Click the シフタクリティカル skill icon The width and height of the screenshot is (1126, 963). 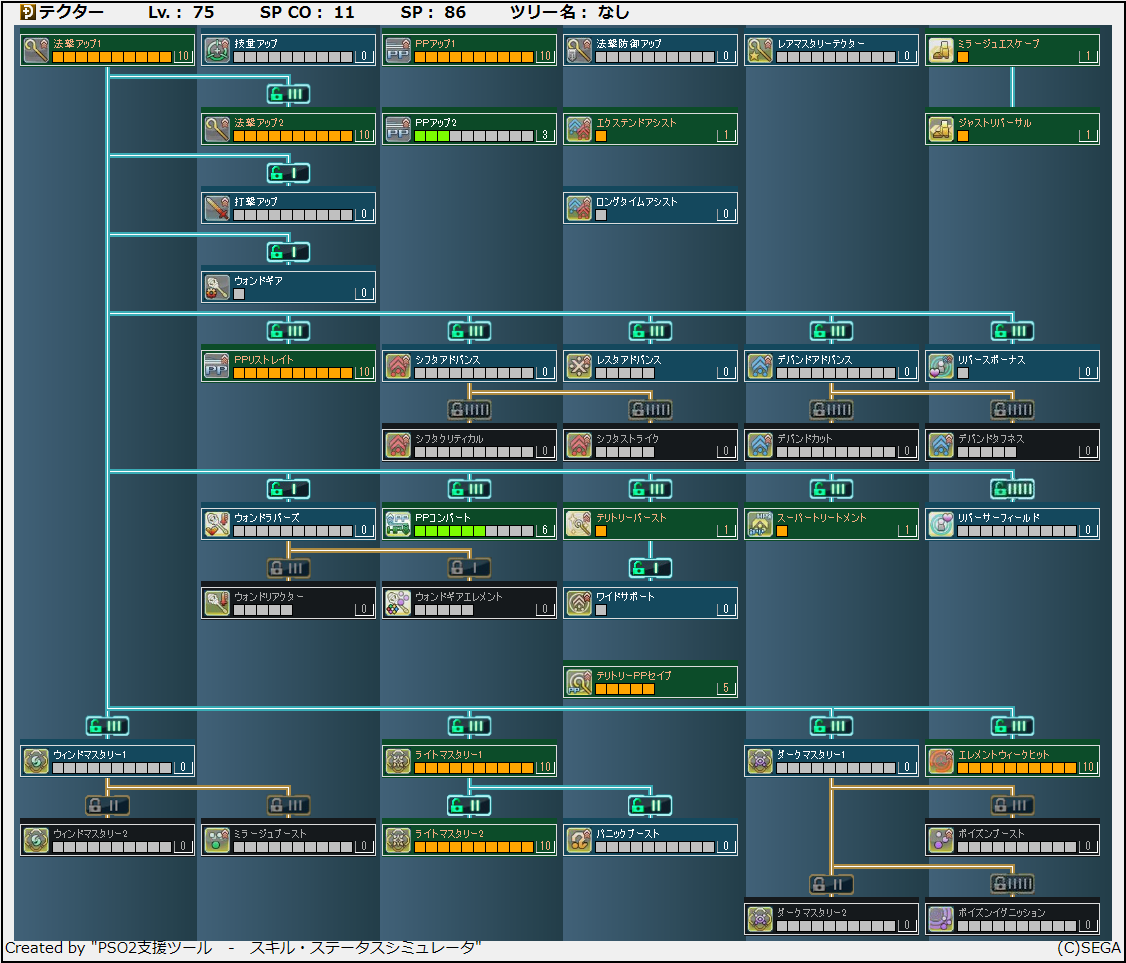coord(398,445)
